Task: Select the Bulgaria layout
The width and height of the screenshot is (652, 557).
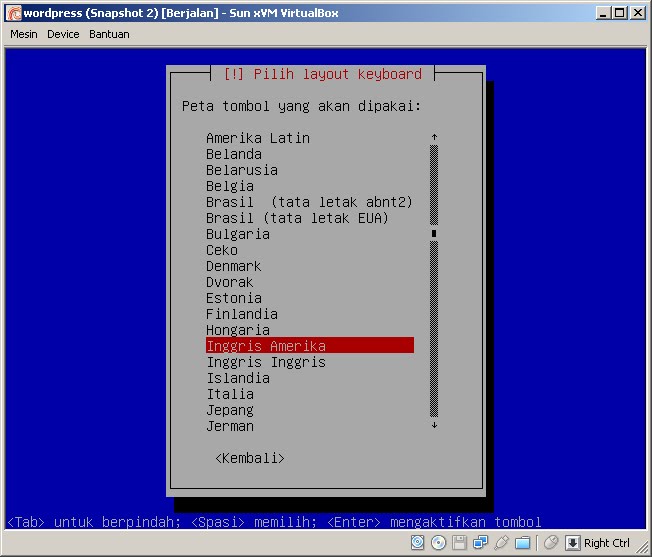Action: pyautogui.click(x=238, y=234)
